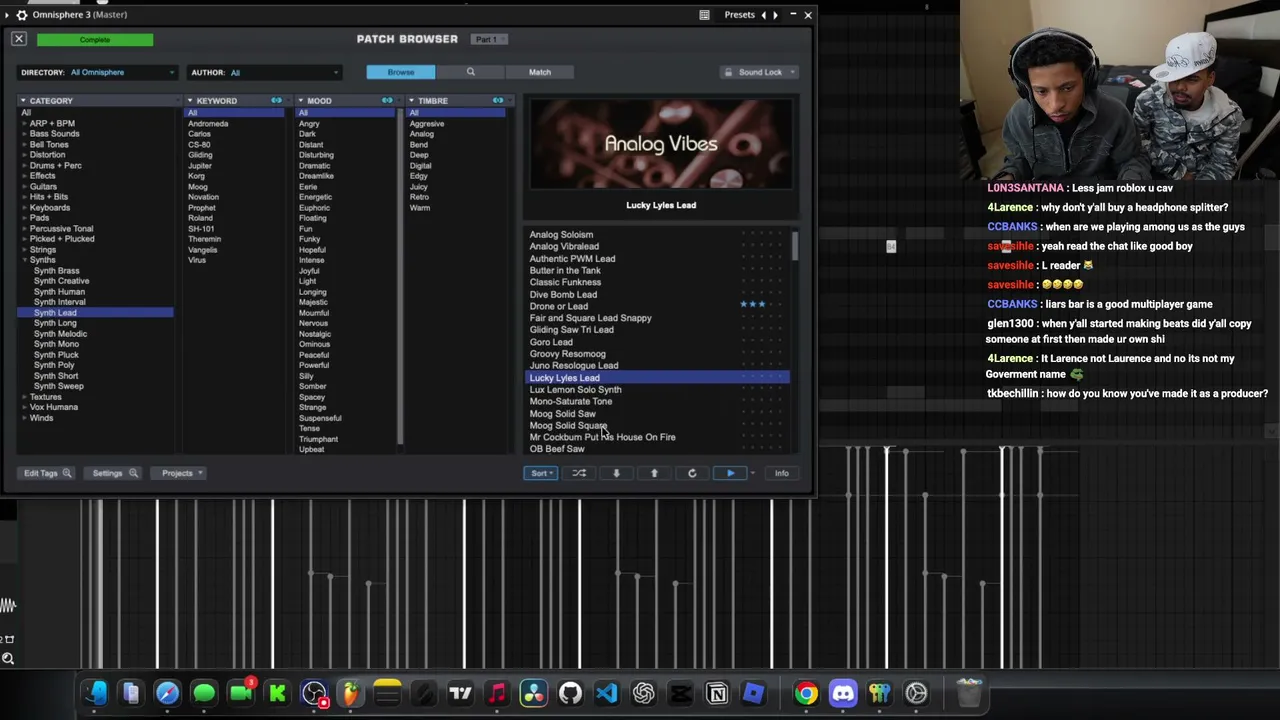Toggle the Timbre column link icon

click(498, 101)
